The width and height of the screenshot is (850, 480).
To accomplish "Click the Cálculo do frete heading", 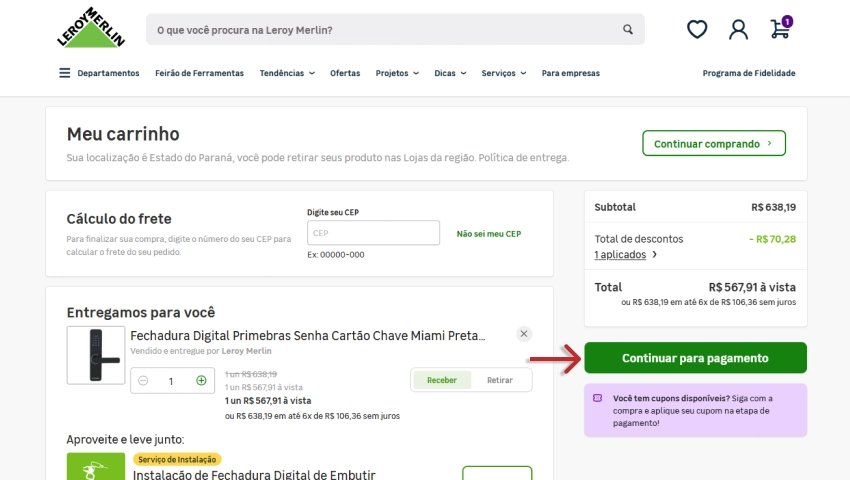I will (x=119, y=219).
